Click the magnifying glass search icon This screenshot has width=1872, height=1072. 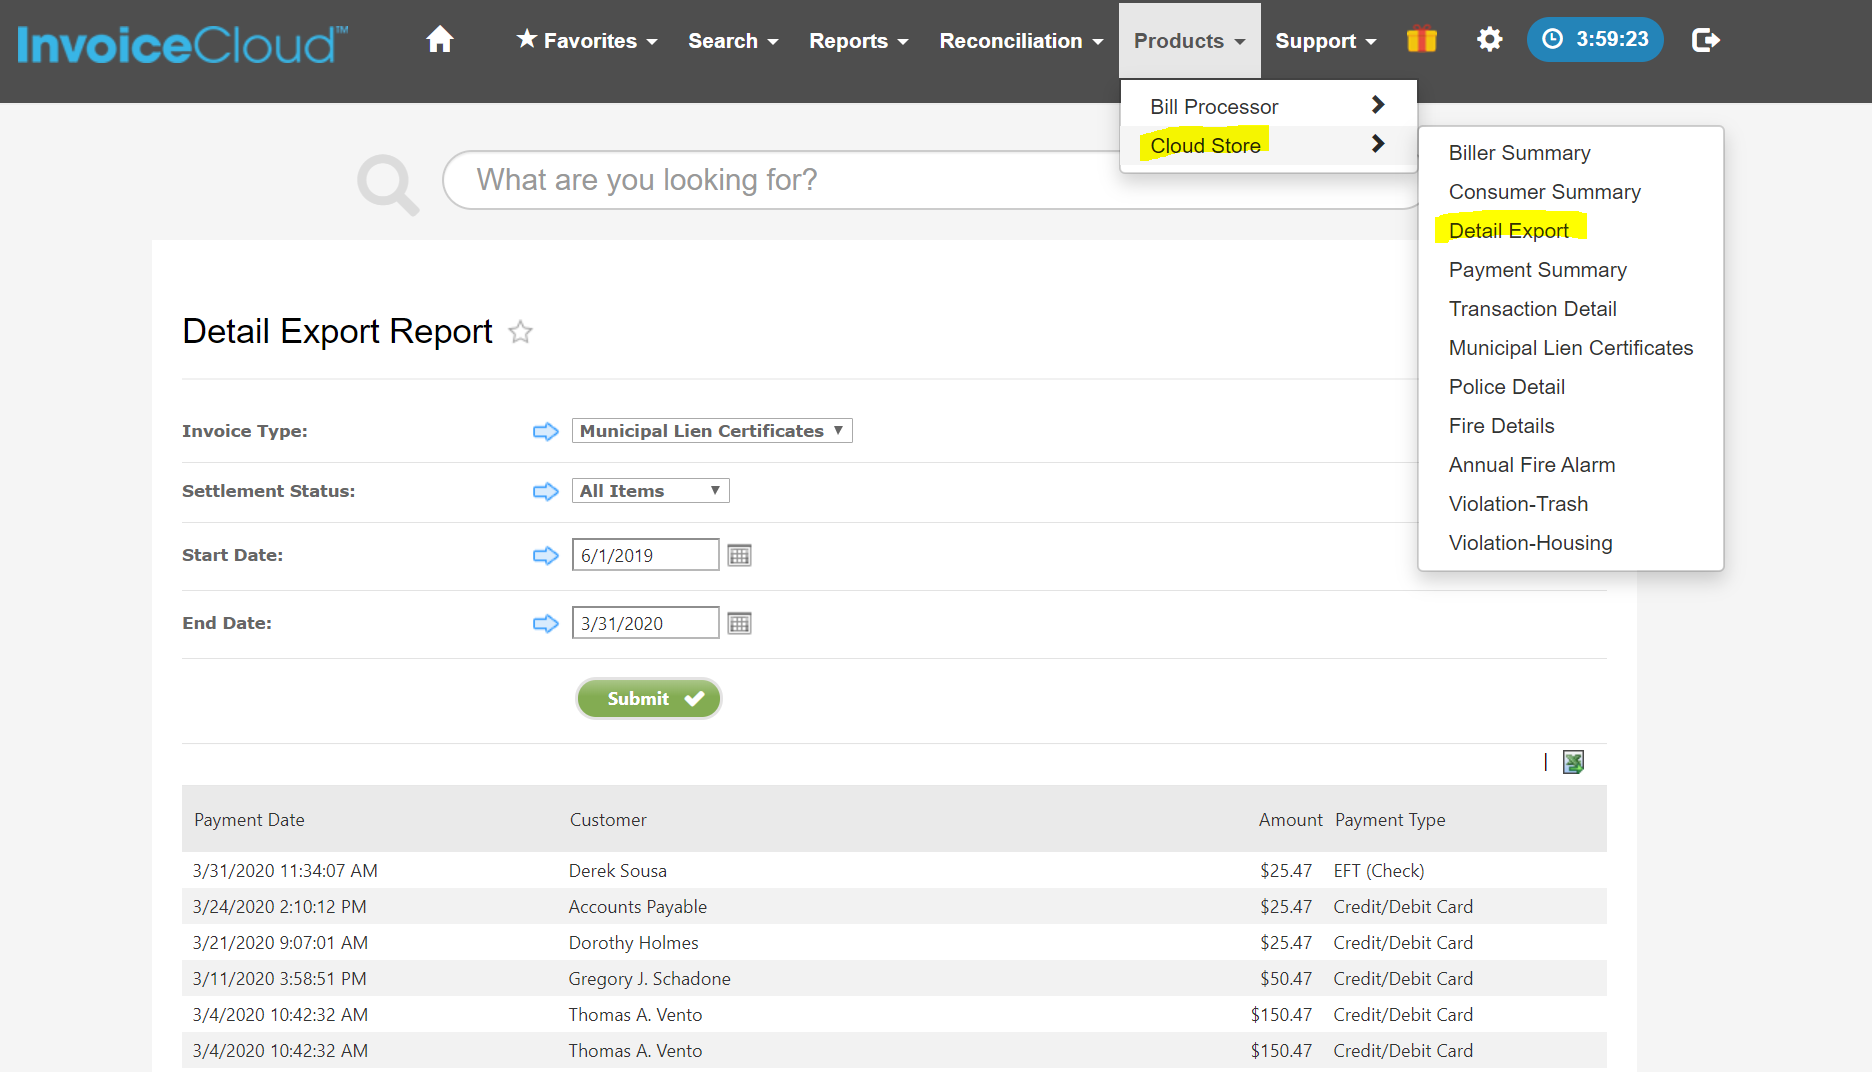point(388,183)
